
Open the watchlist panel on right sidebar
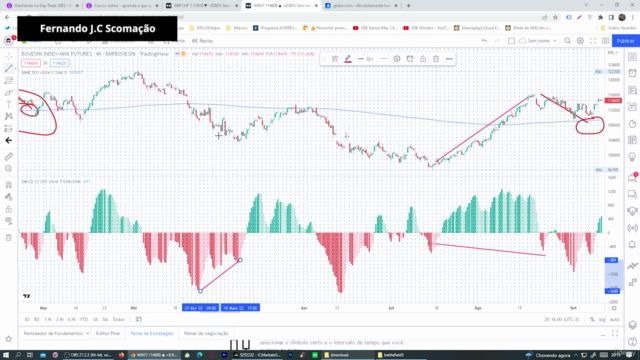(632, 57)
